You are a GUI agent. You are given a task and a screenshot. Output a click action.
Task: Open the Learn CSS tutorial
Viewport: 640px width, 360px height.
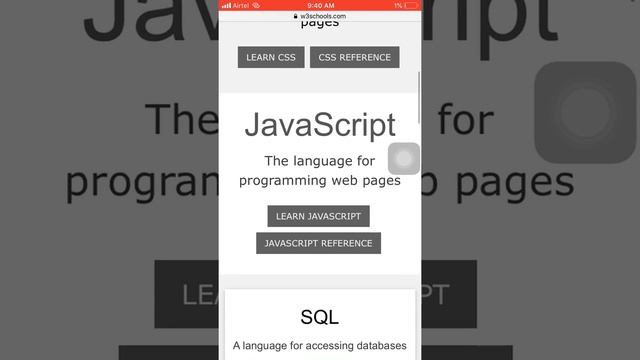click(271, 57)
